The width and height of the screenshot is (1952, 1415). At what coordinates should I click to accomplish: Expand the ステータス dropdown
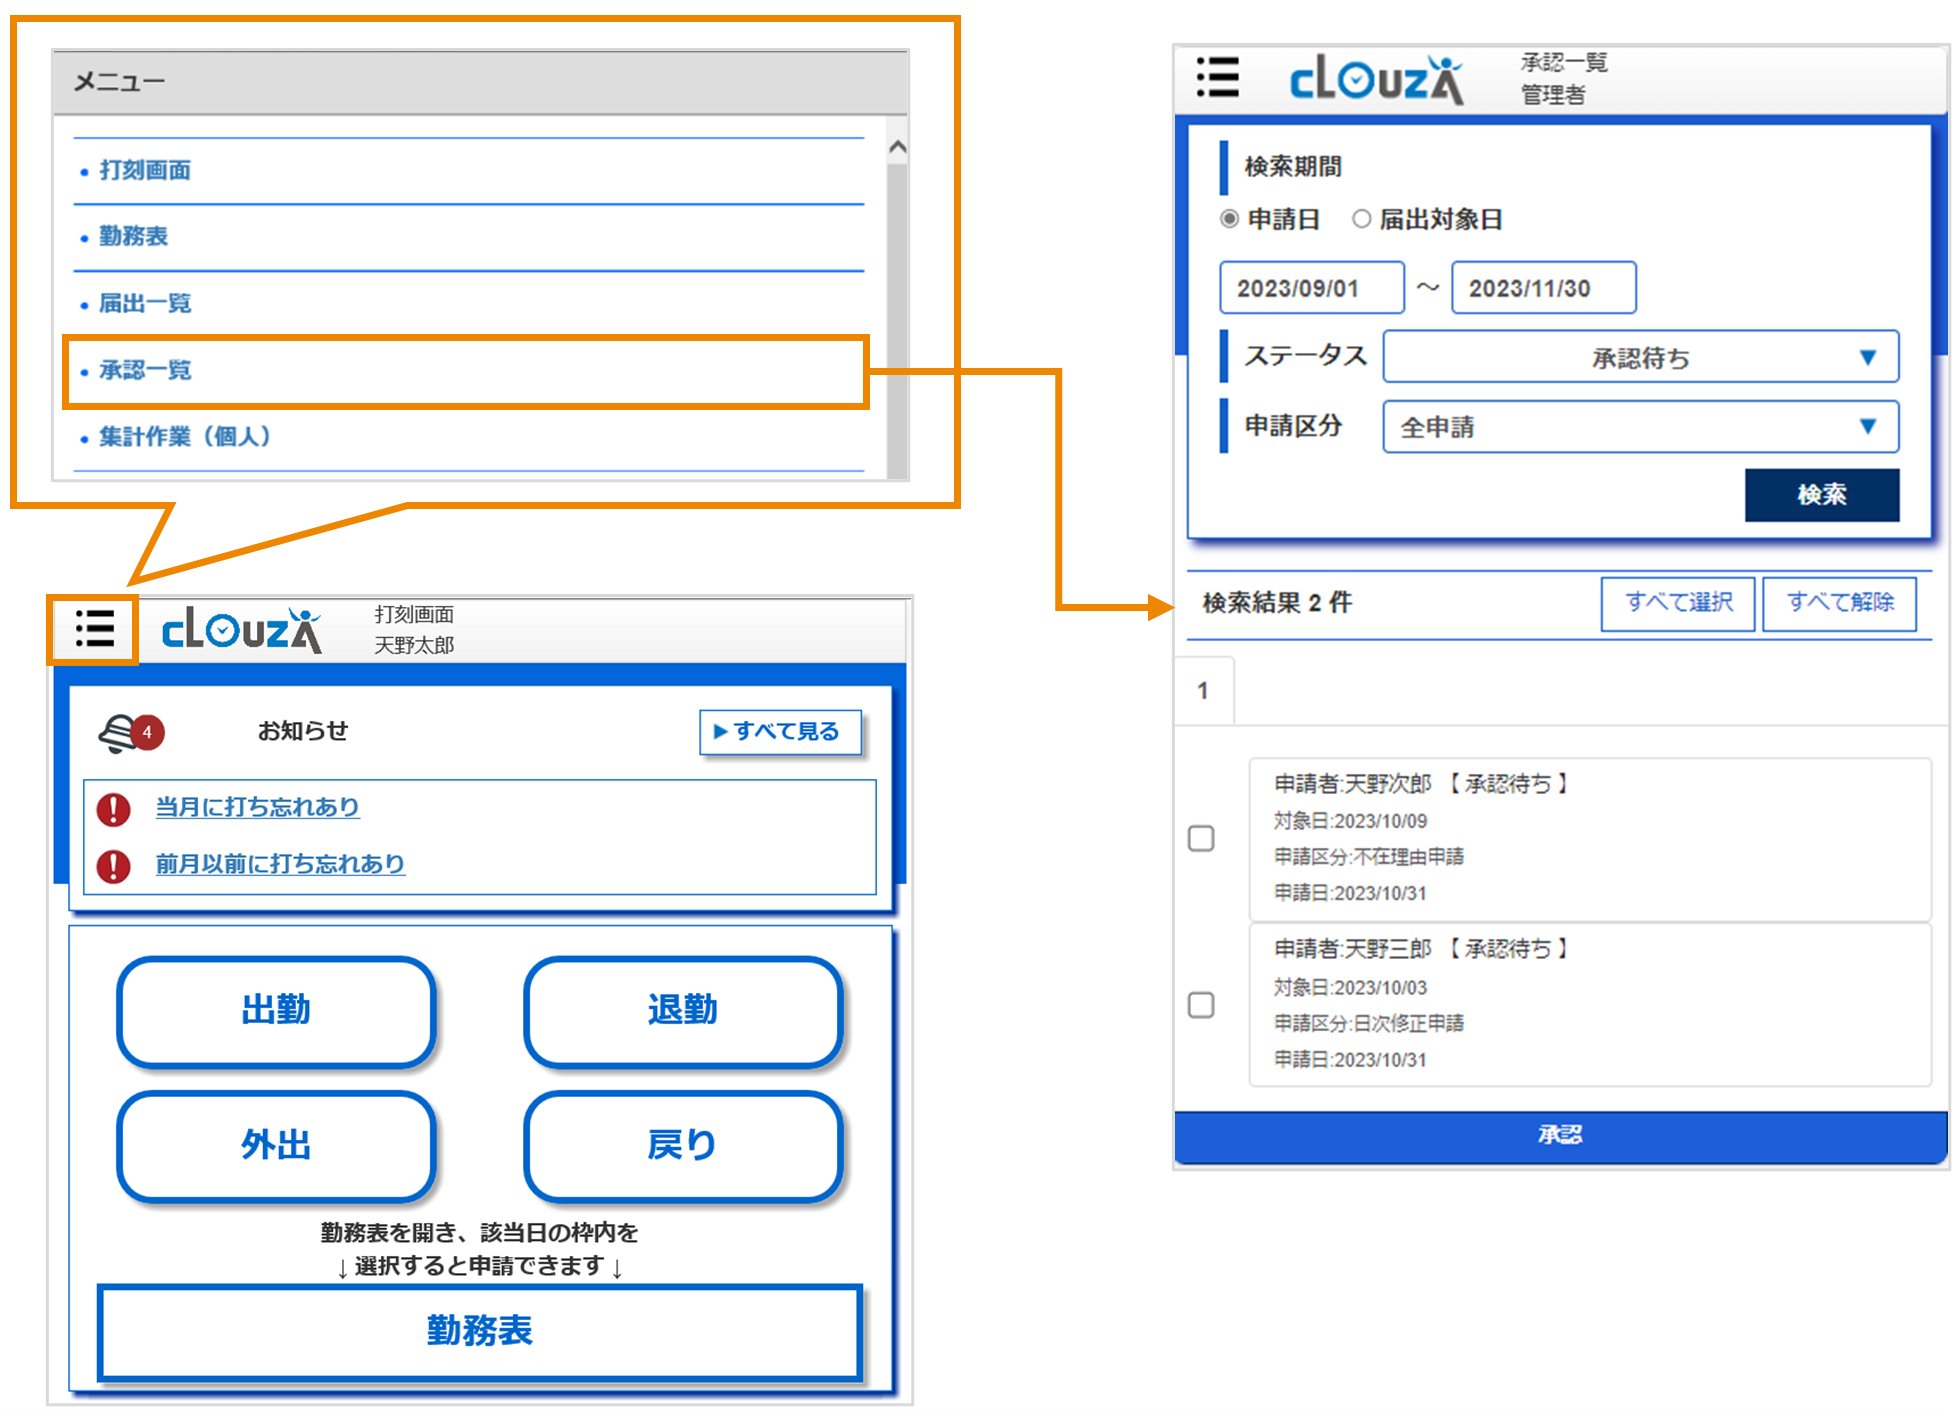[x=1640, y=357]
